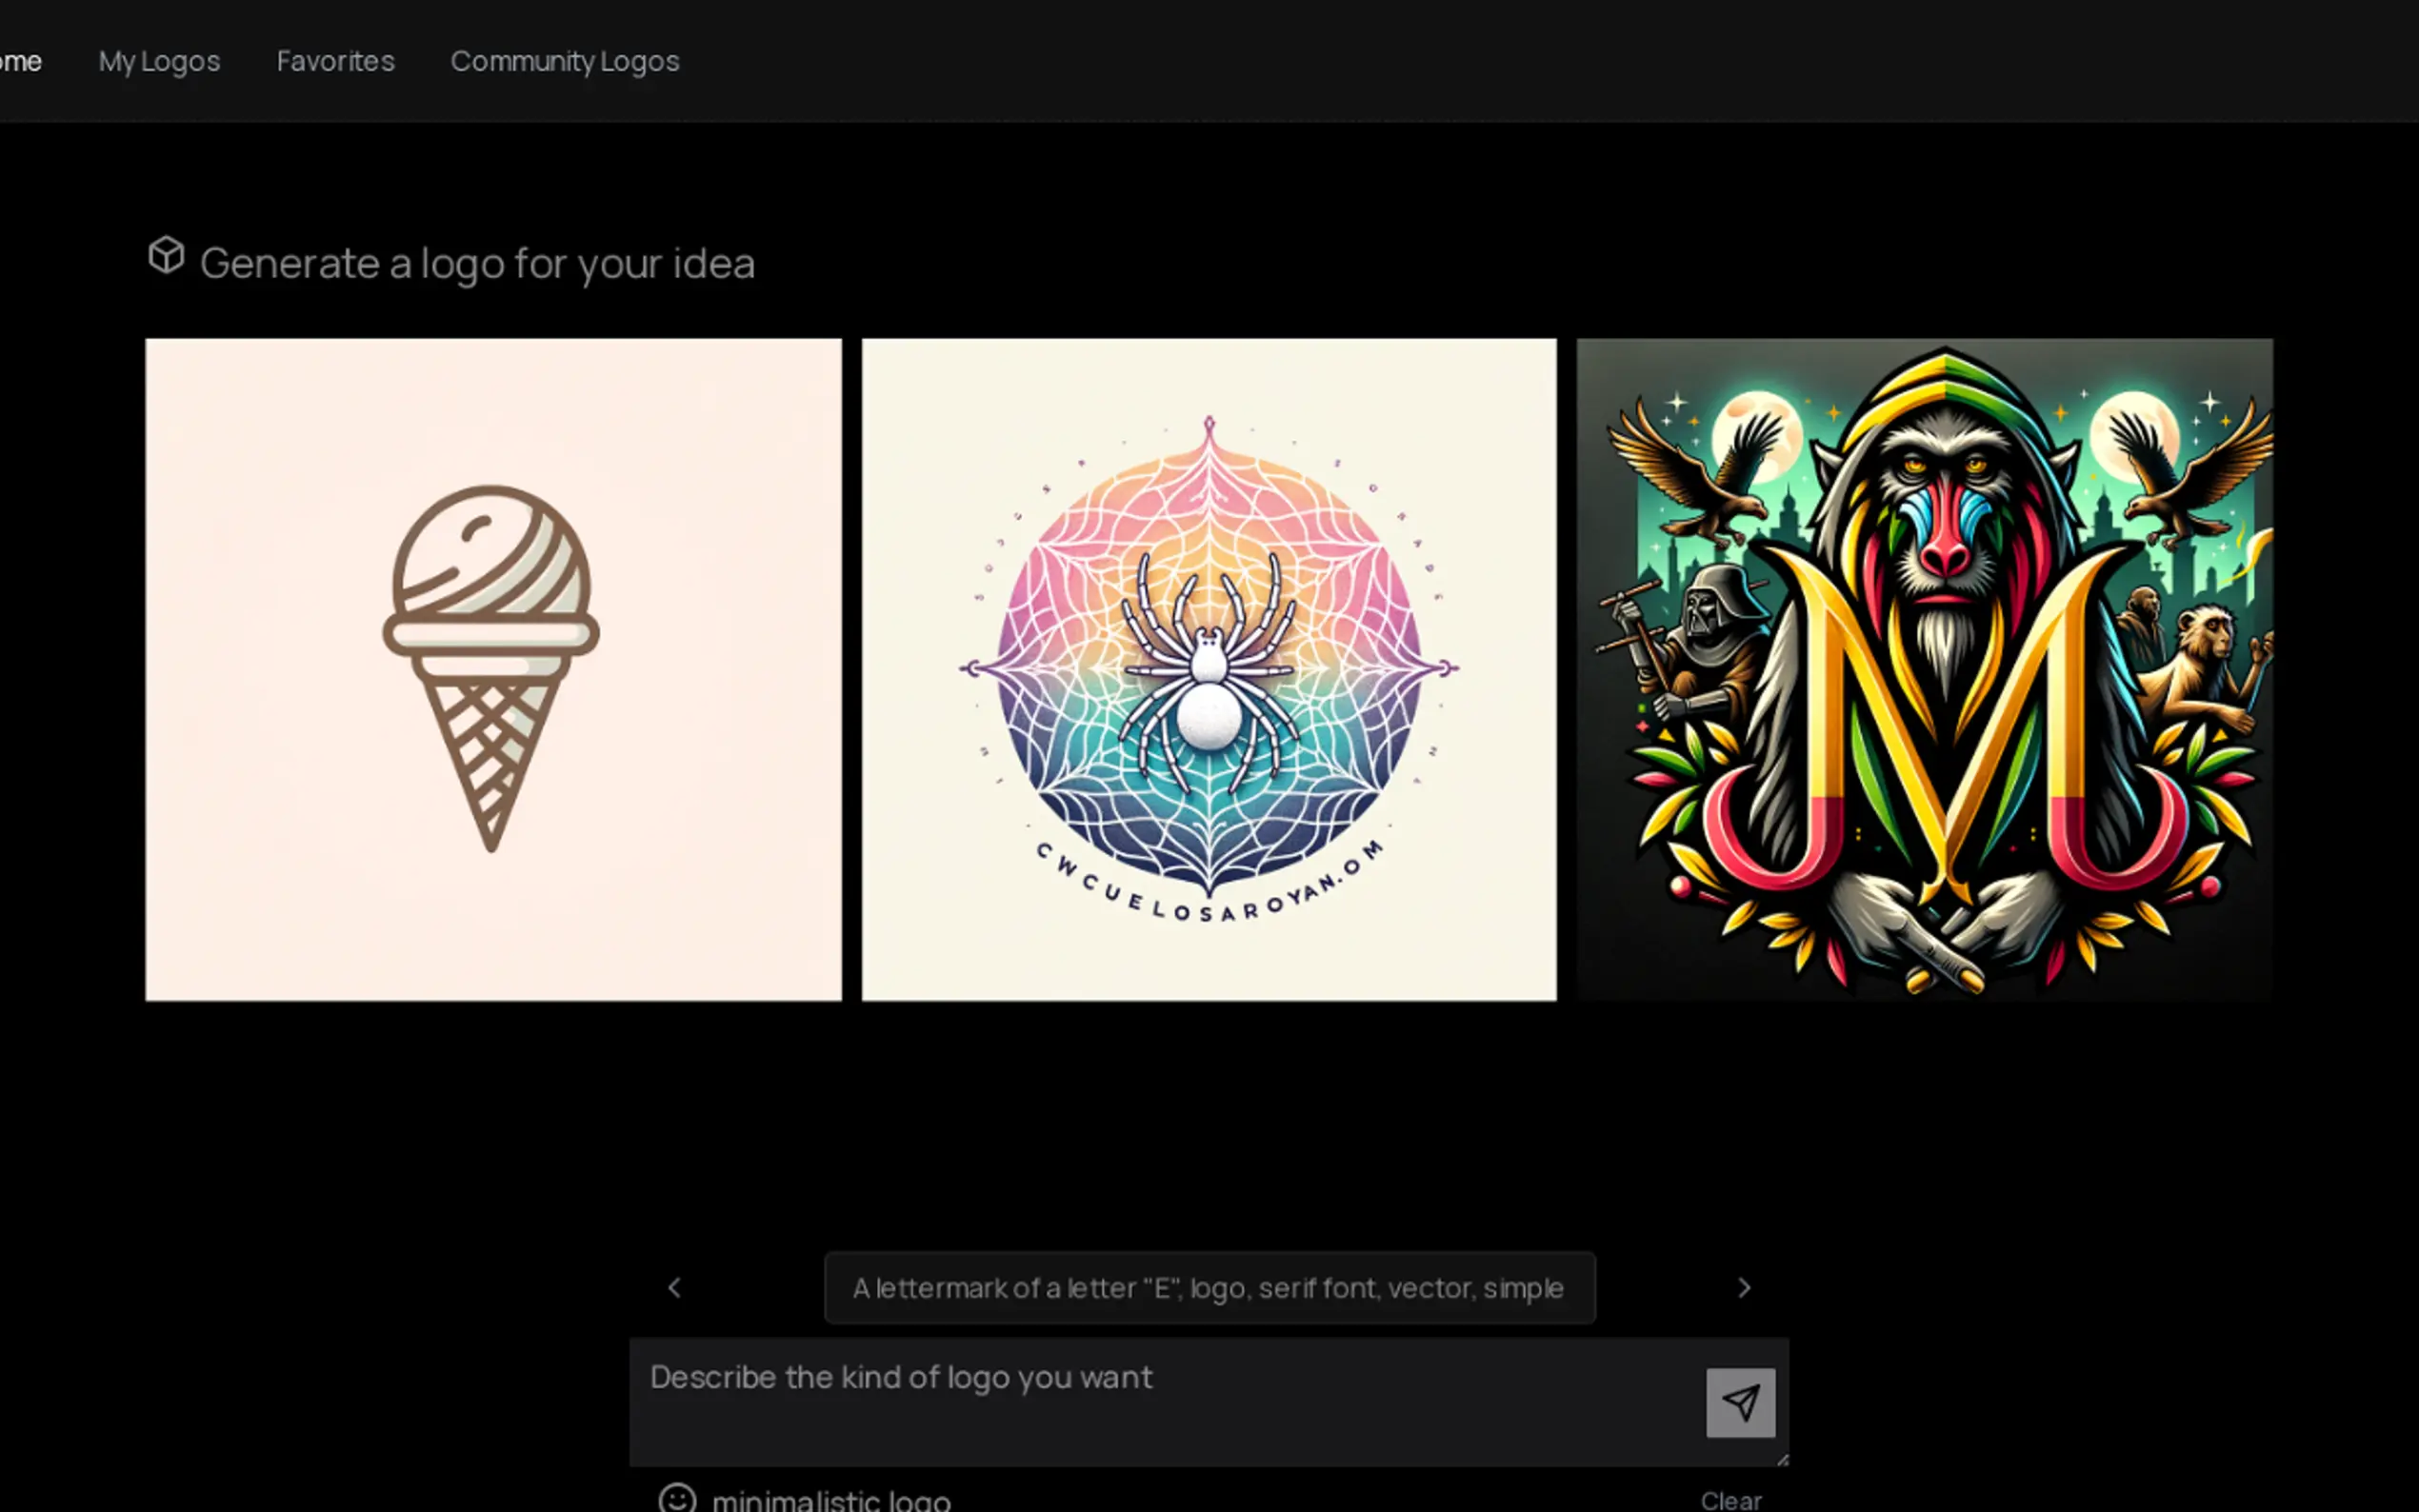Grab the textarea resize handle at its corner
The image size is (2419, 1512).
point(1781,1459)
